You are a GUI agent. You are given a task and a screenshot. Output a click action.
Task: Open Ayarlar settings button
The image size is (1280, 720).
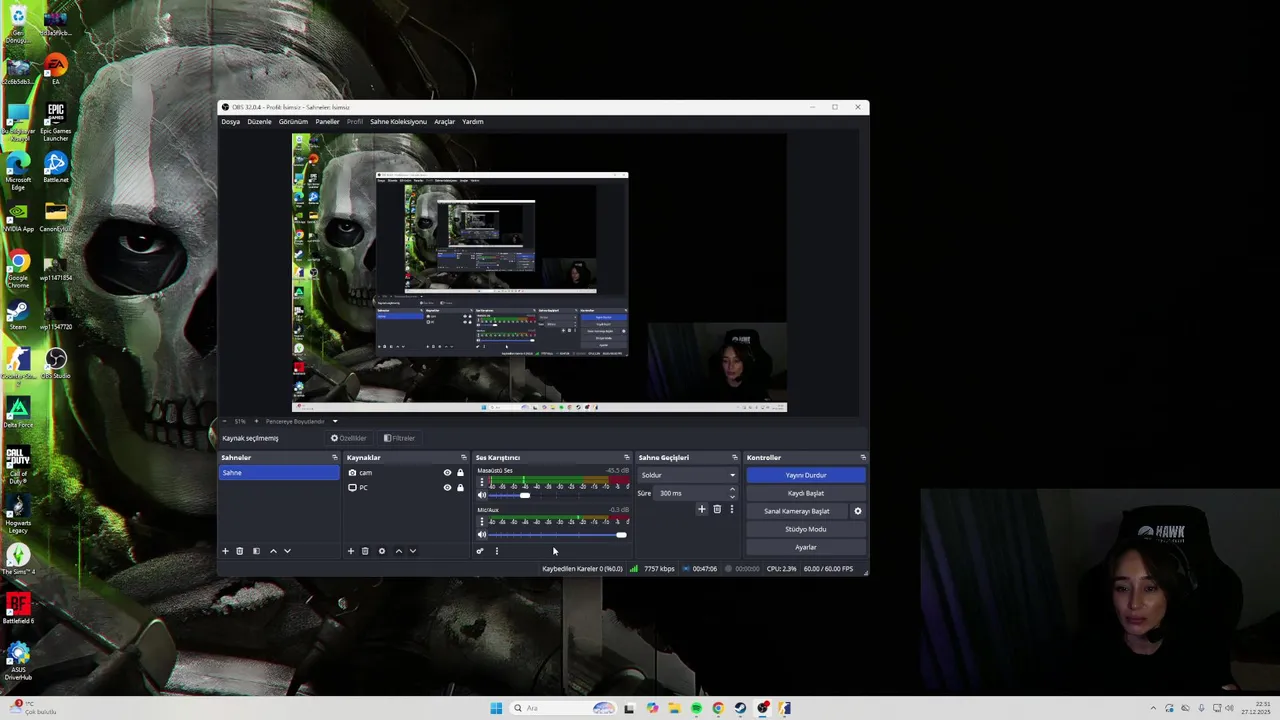(x=806, y=547)
